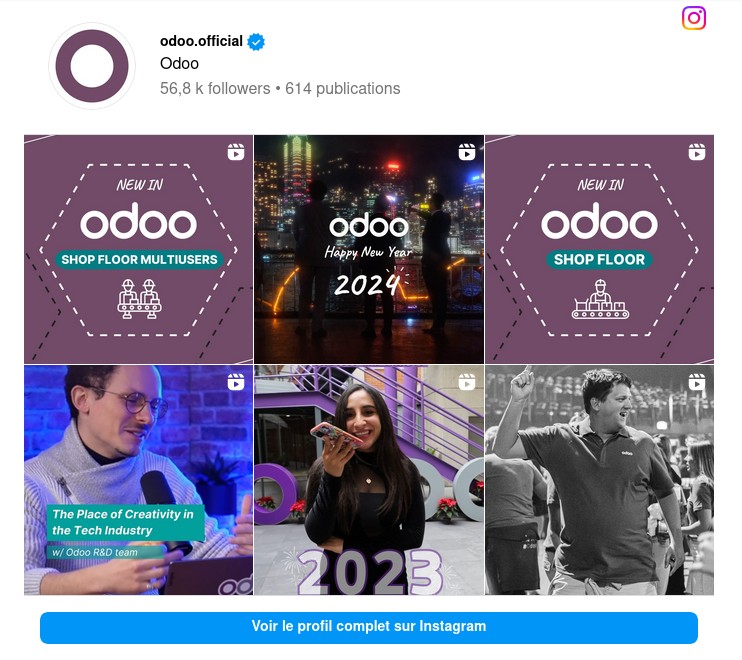The image size is (742, 660).
Task: Click reel icon on Shop Floor Multiusers post
Action: tap(236, 152)
